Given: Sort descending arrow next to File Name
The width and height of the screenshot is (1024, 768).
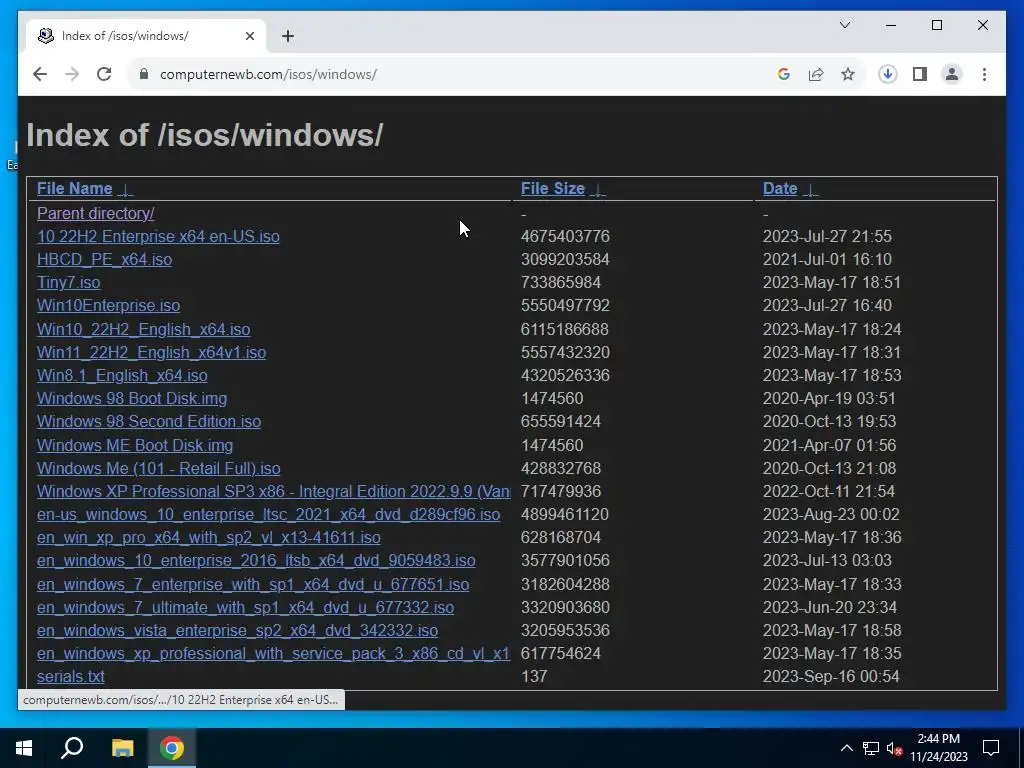Looking at the screenshot, I should click(125, 189).
